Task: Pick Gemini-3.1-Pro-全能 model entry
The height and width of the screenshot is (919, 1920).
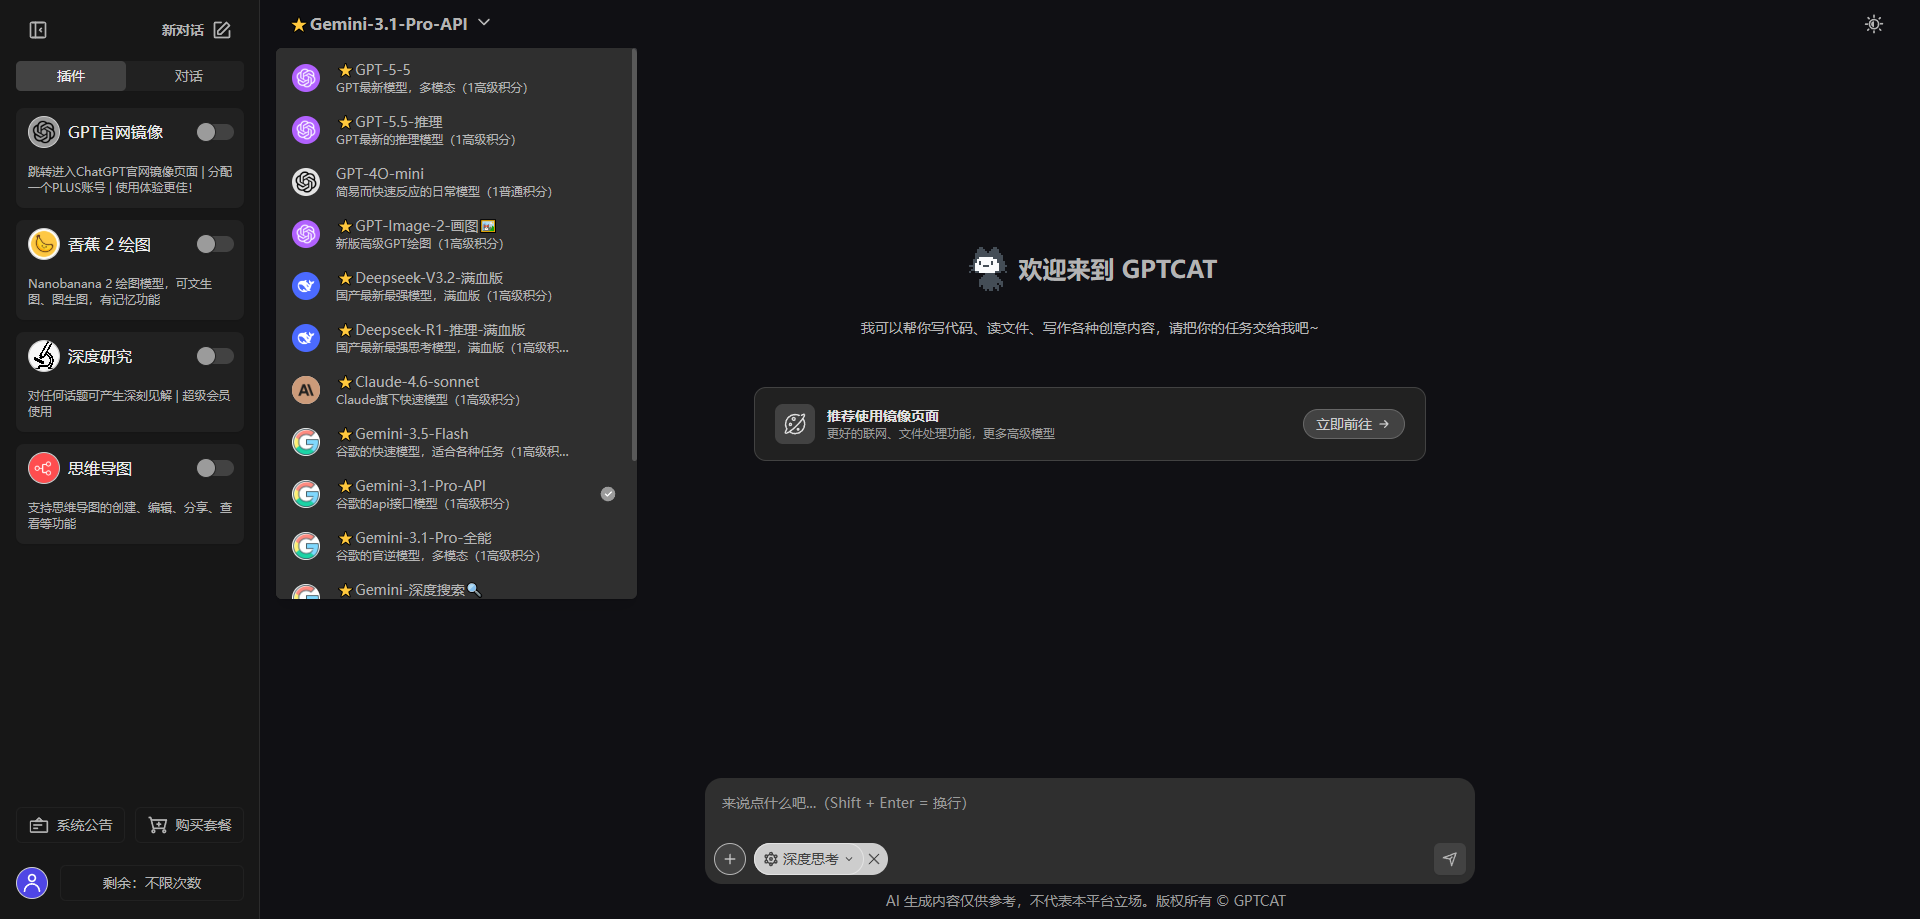Action: click(455, 546)
